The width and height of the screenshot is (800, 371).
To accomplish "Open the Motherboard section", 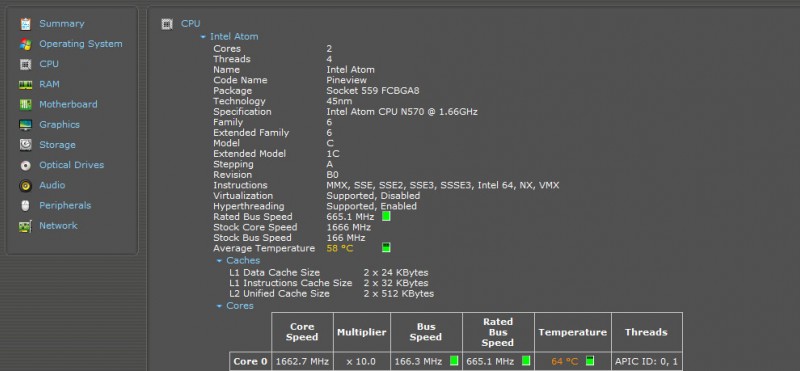I will 68,104.
